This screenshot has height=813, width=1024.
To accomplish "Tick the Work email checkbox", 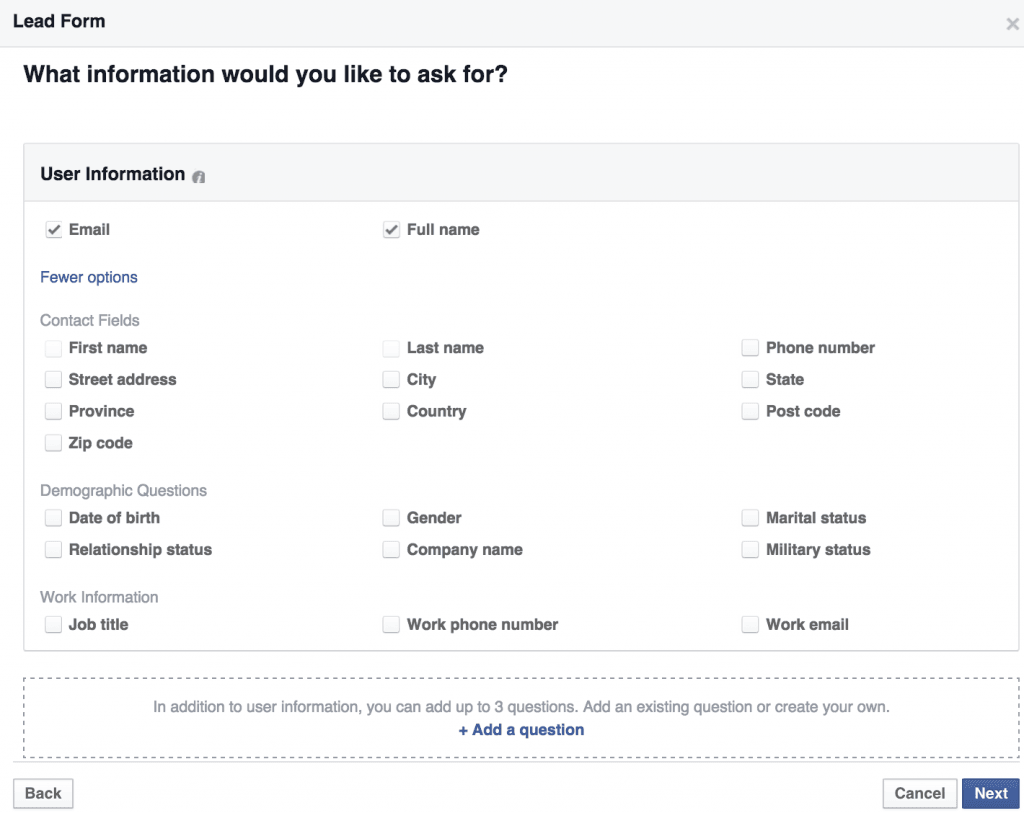I will click(750, 625).
